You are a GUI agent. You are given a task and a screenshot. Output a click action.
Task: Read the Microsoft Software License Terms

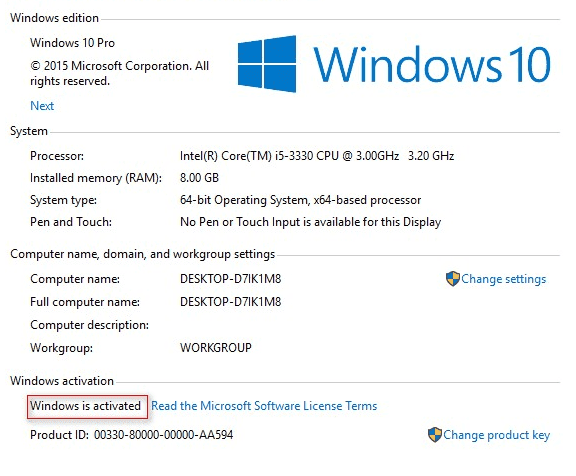264,406
